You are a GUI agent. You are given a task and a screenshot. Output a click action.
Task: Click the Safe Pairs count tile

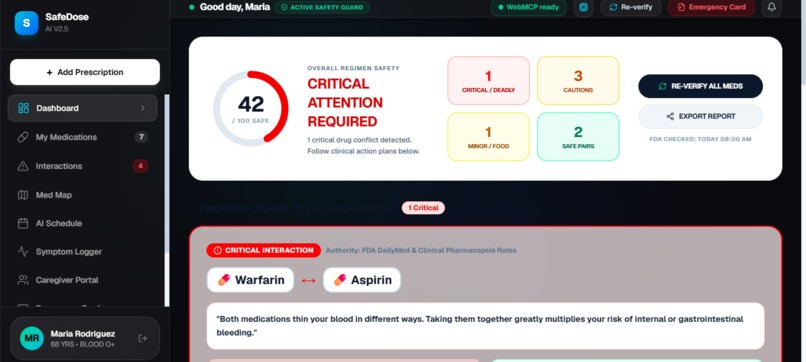[578, 137]
